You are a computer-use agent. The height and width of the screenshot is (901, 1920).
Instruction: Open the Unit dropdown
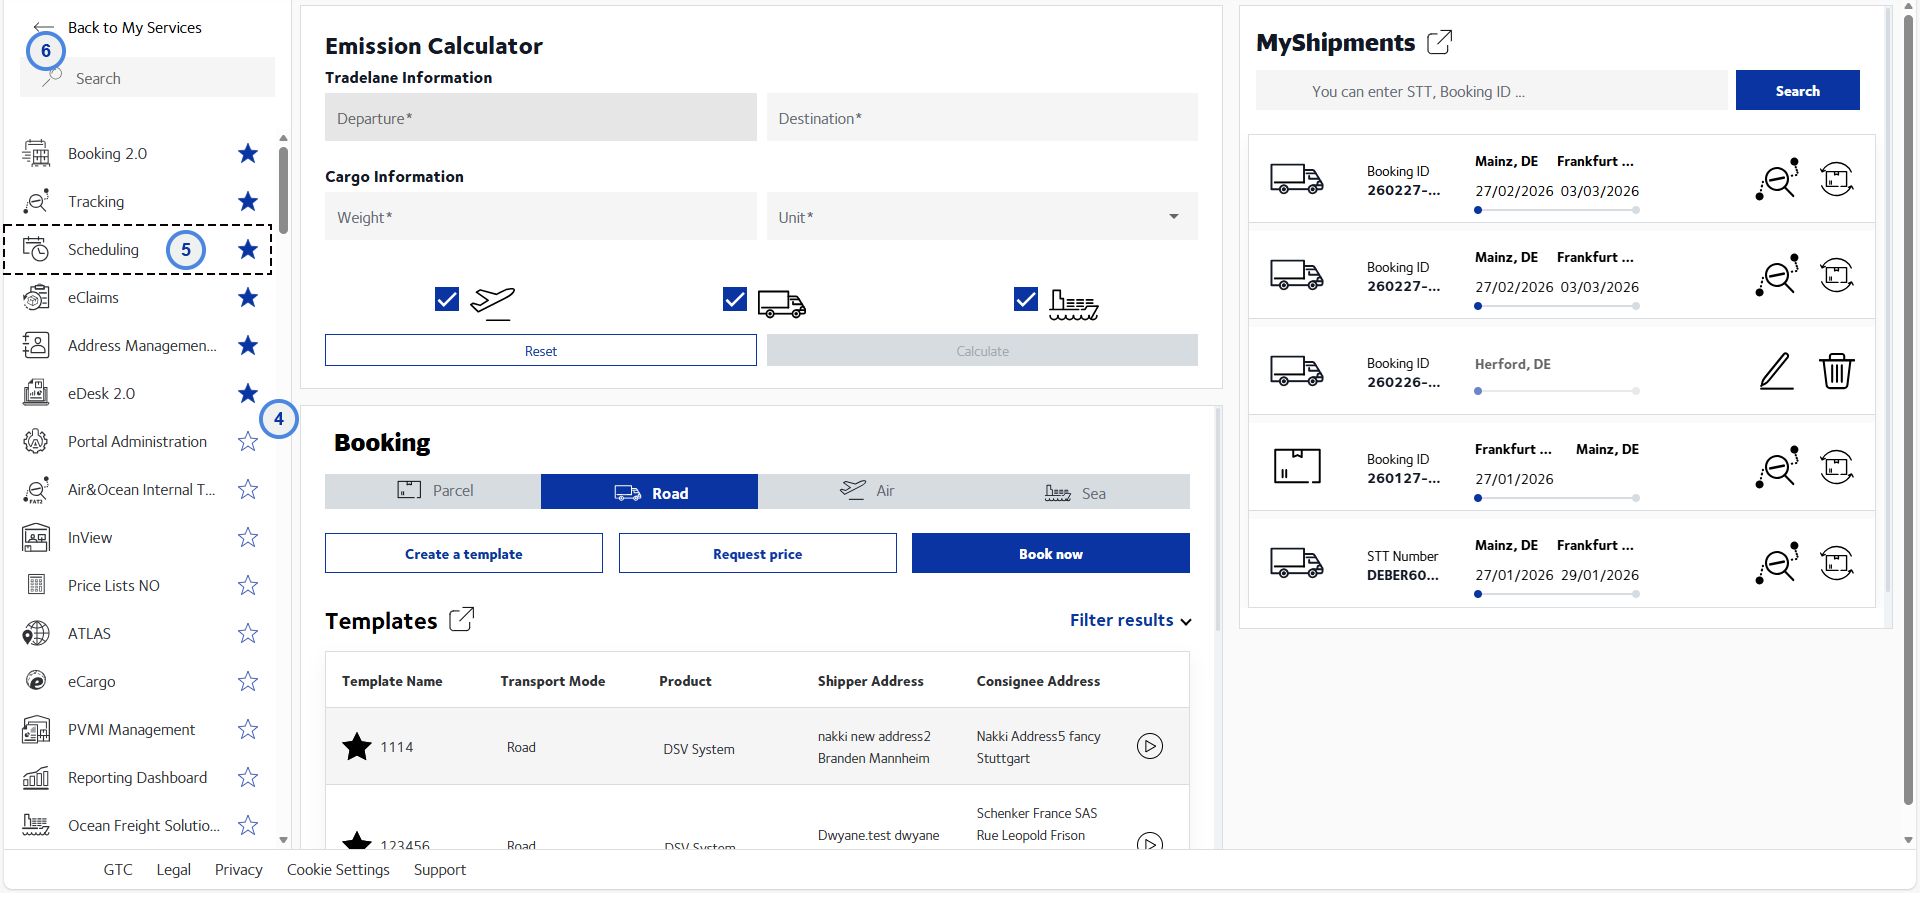point(982,217)
